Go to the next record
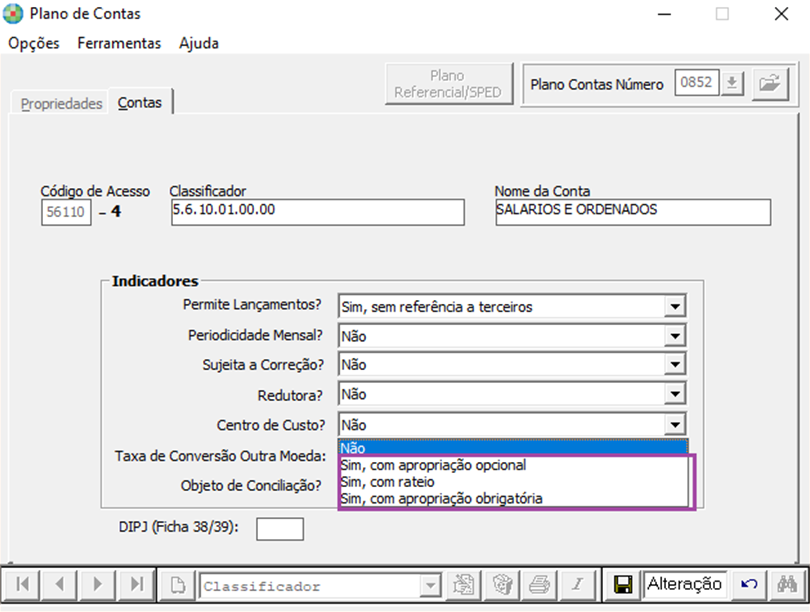This screenshot has width=810, height=612. 98,585
